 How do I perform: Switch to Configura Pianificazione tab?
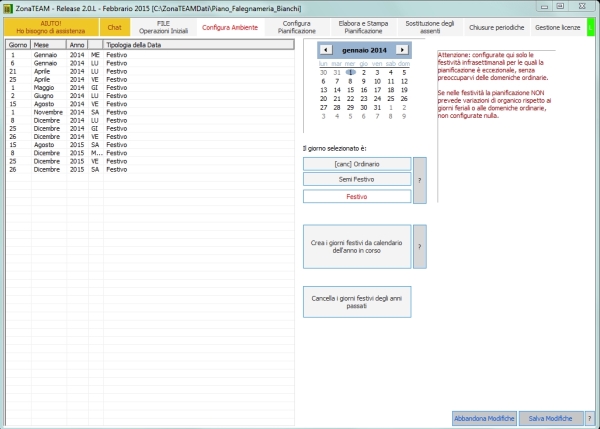tap(297, 27)
